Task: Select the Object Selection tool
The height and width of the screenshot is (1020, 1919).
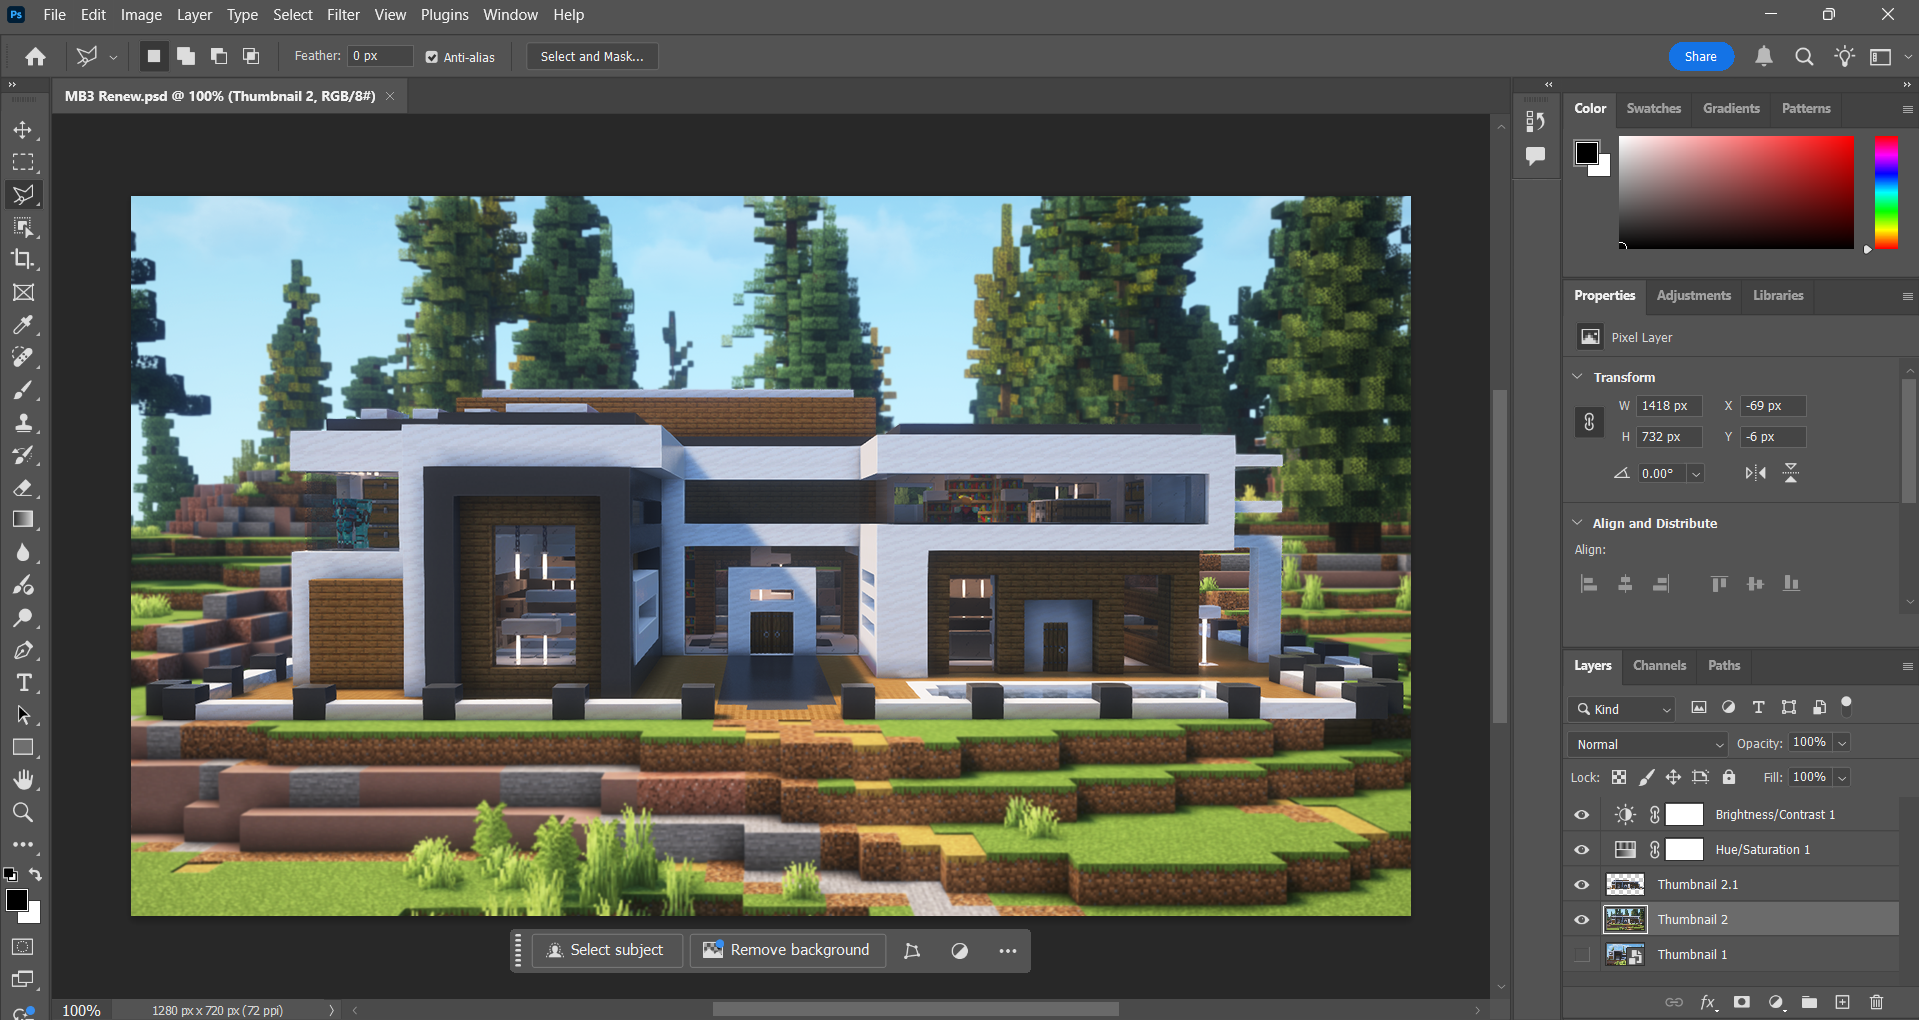Action: pos(23,227)
